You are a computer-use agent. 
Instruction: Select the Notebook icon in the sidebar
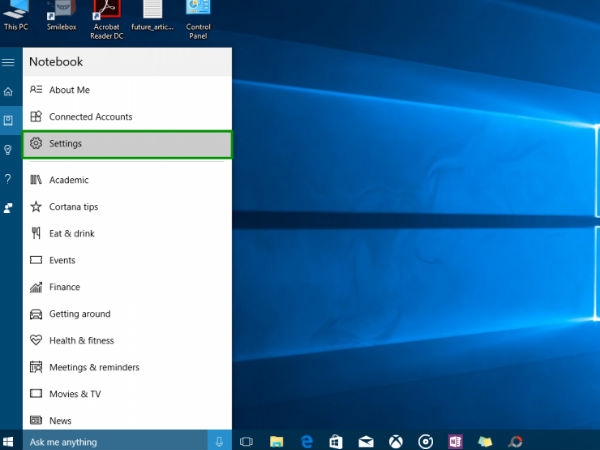coord(8,121)
